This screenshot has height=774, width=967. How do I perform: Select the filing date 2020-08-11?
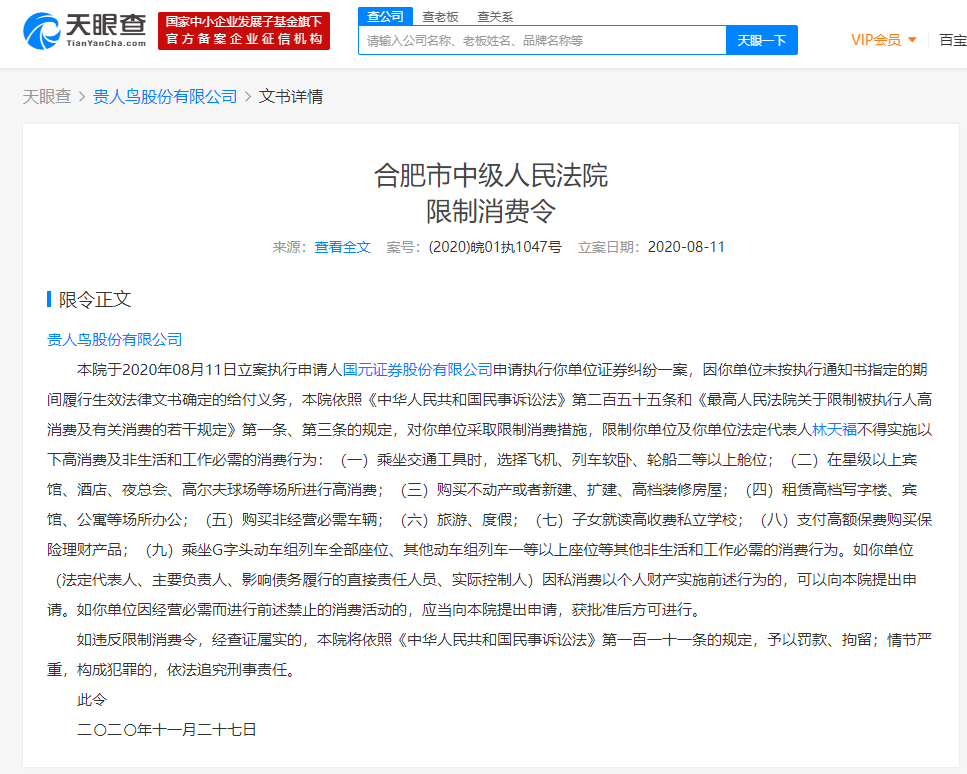point(686,247)
